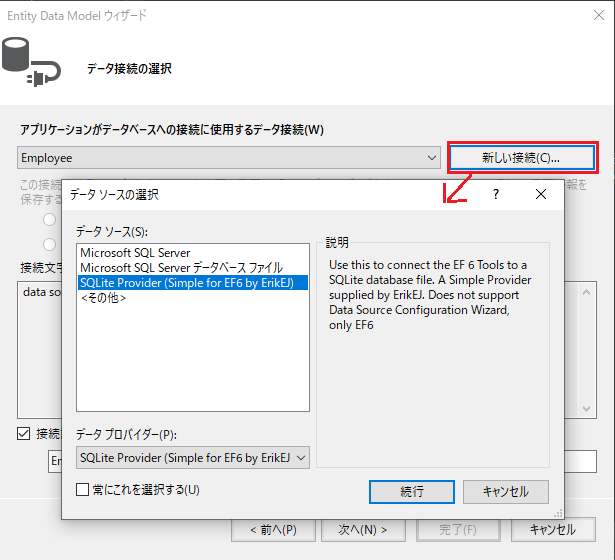The image size is (615, 560).
Task: Click the database plug wizard icon
Action: (31, 62)
